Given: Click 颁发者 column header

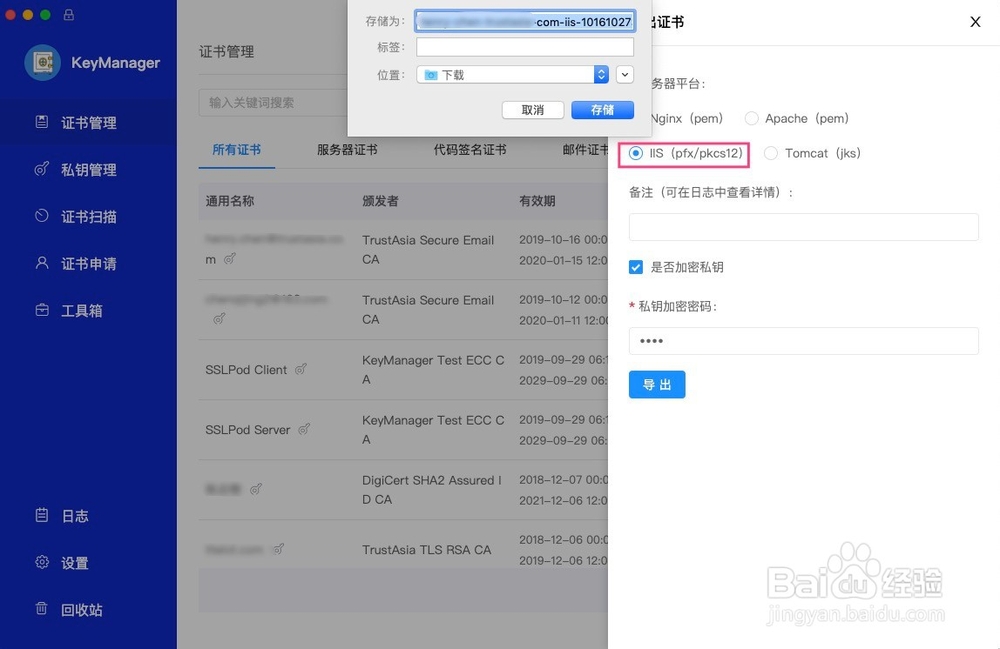Looking at the screenshot, I should tap(380, 201).
